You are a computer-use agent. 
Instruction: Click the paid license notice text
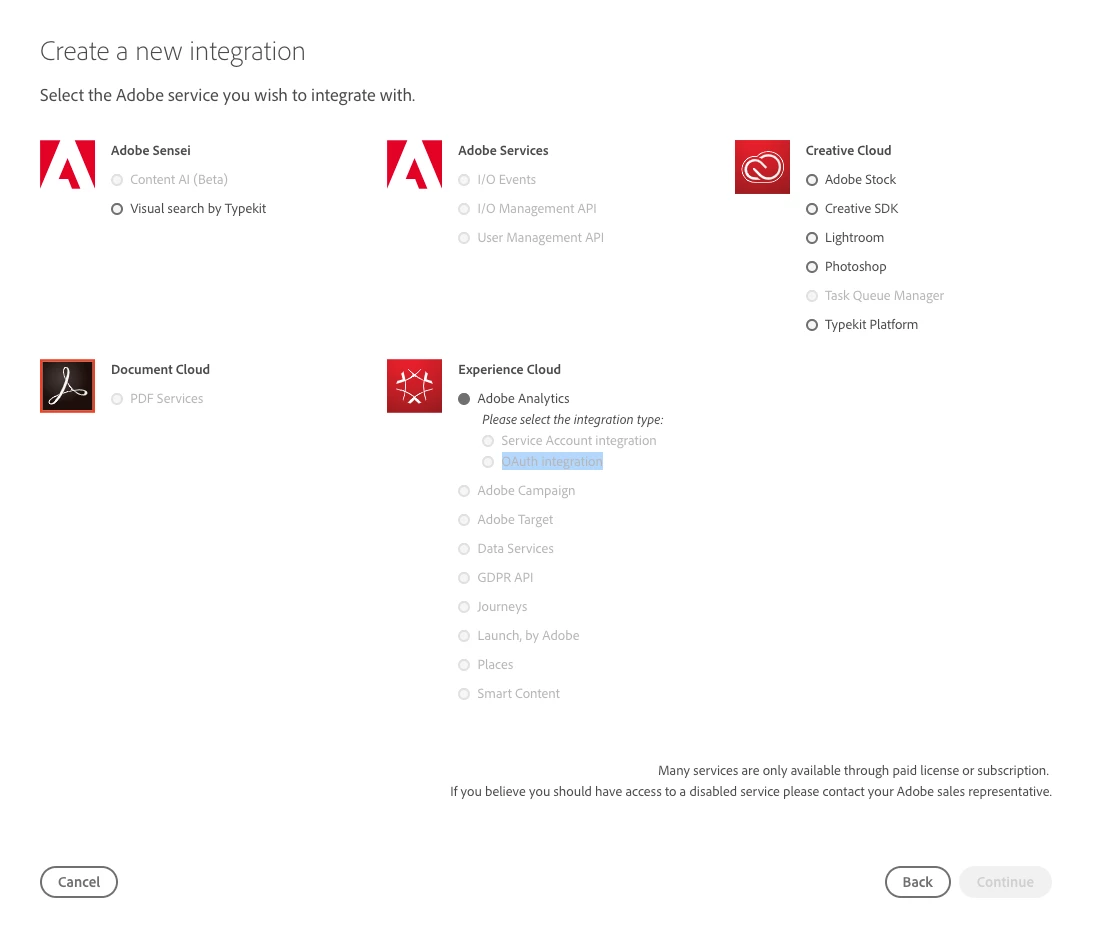click(853, 770)
